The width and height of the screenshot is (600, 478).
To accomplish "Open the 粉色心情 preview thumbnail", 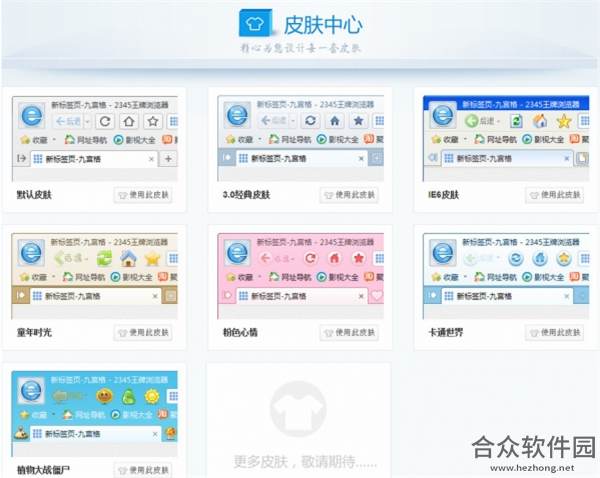I will tap(300, 276).
